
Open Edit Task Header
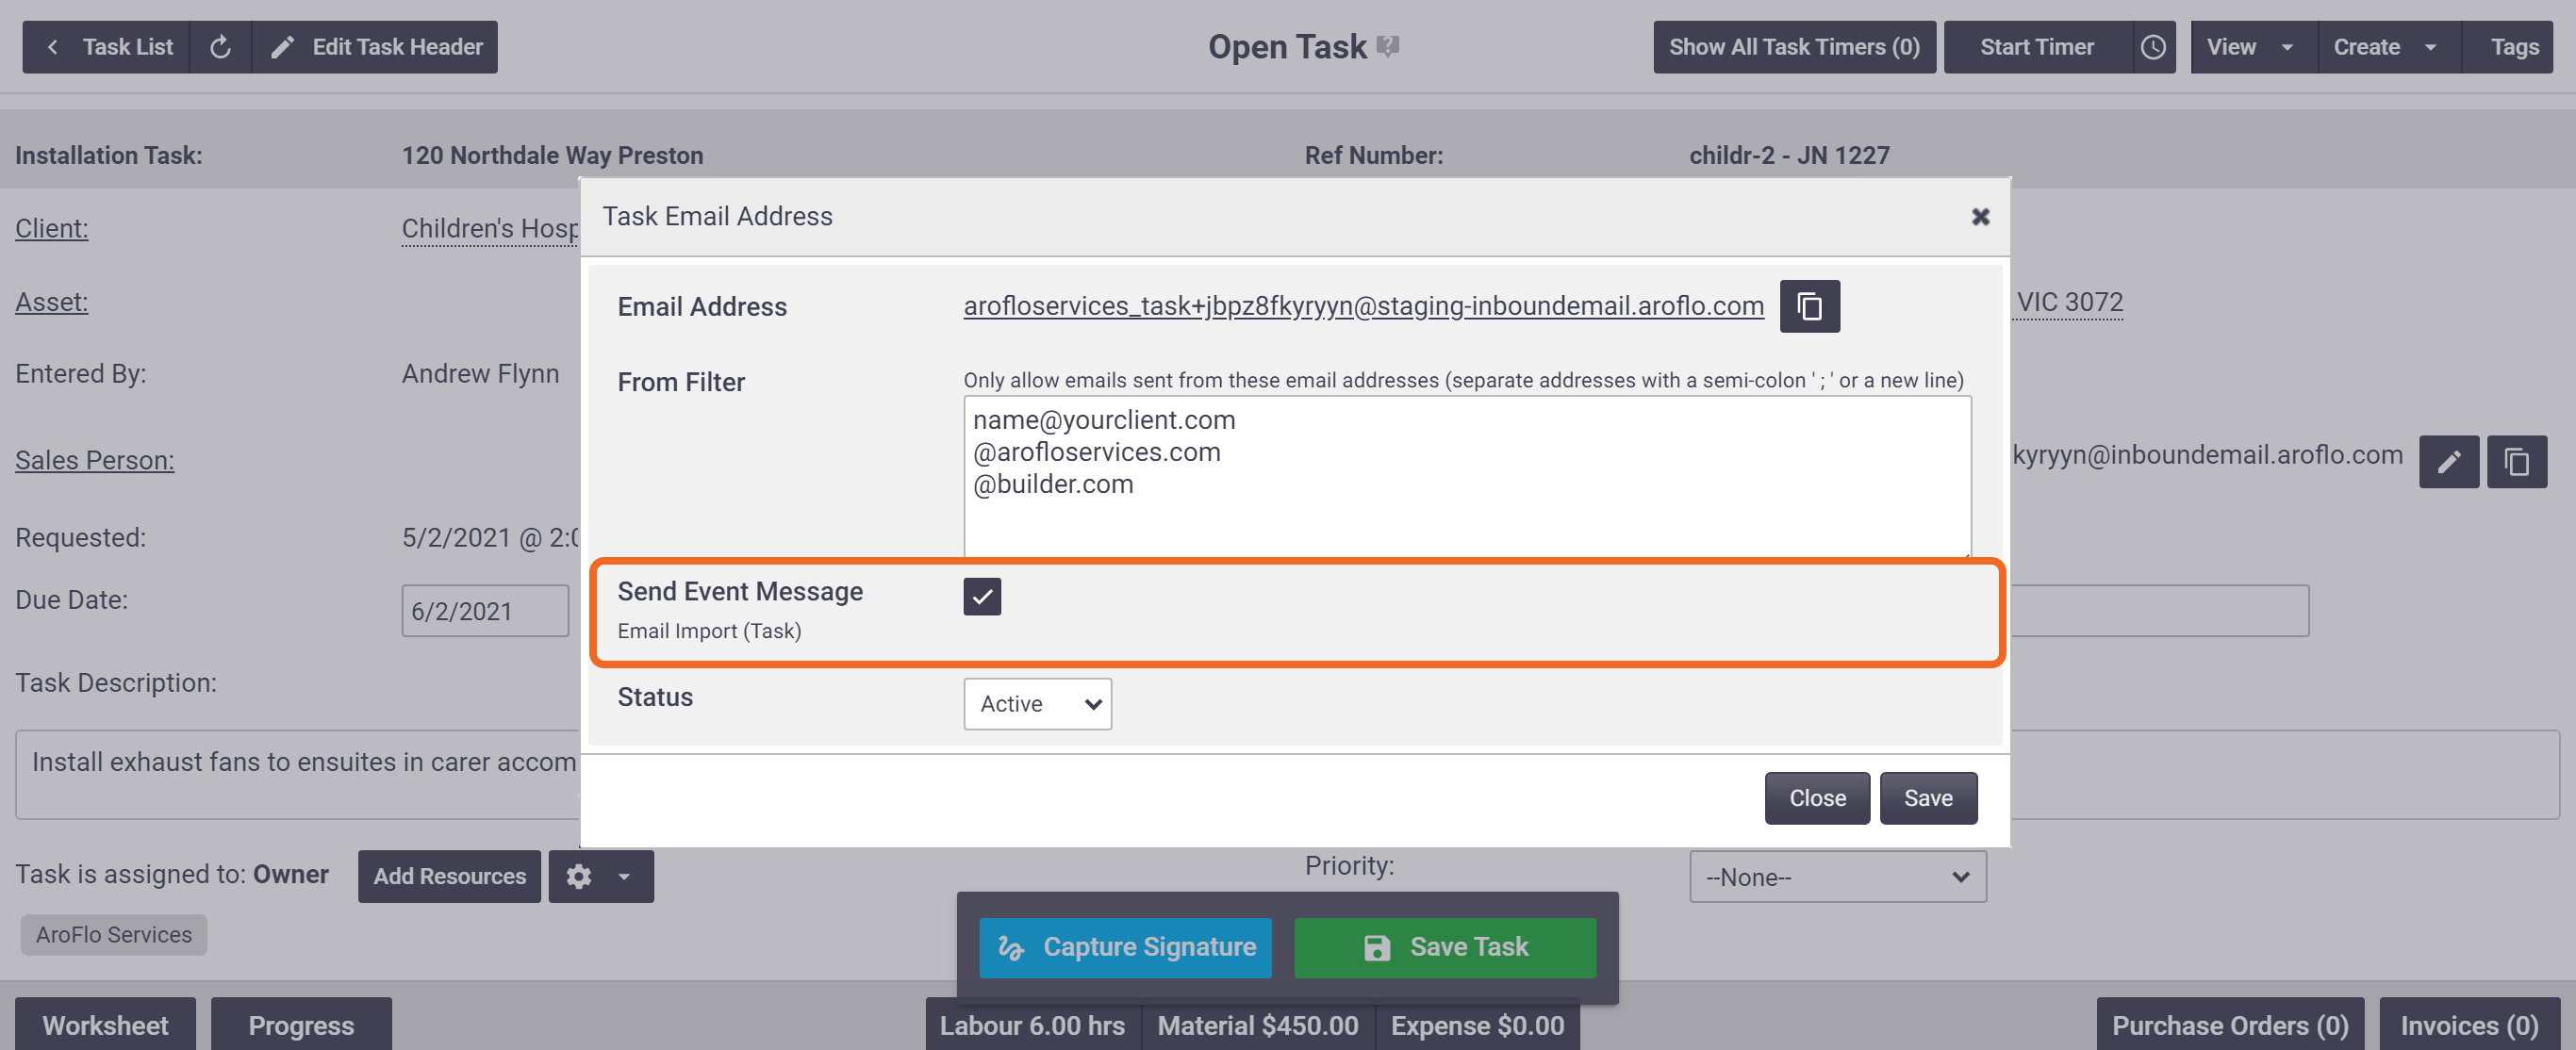[375, 47]
